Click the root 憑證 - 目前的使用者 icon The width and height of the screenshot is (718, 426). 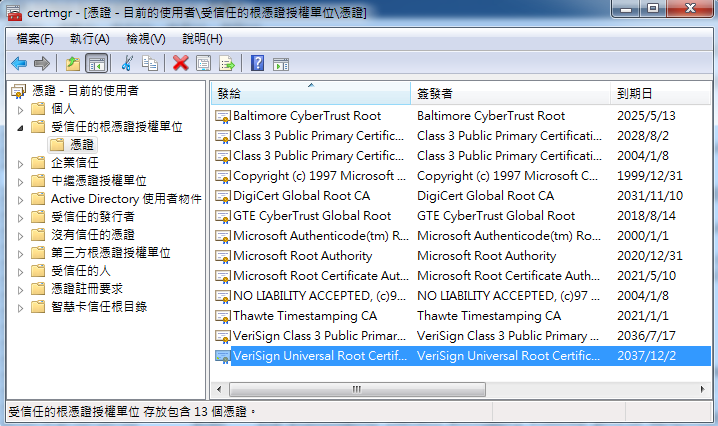(x=19, y=91)
